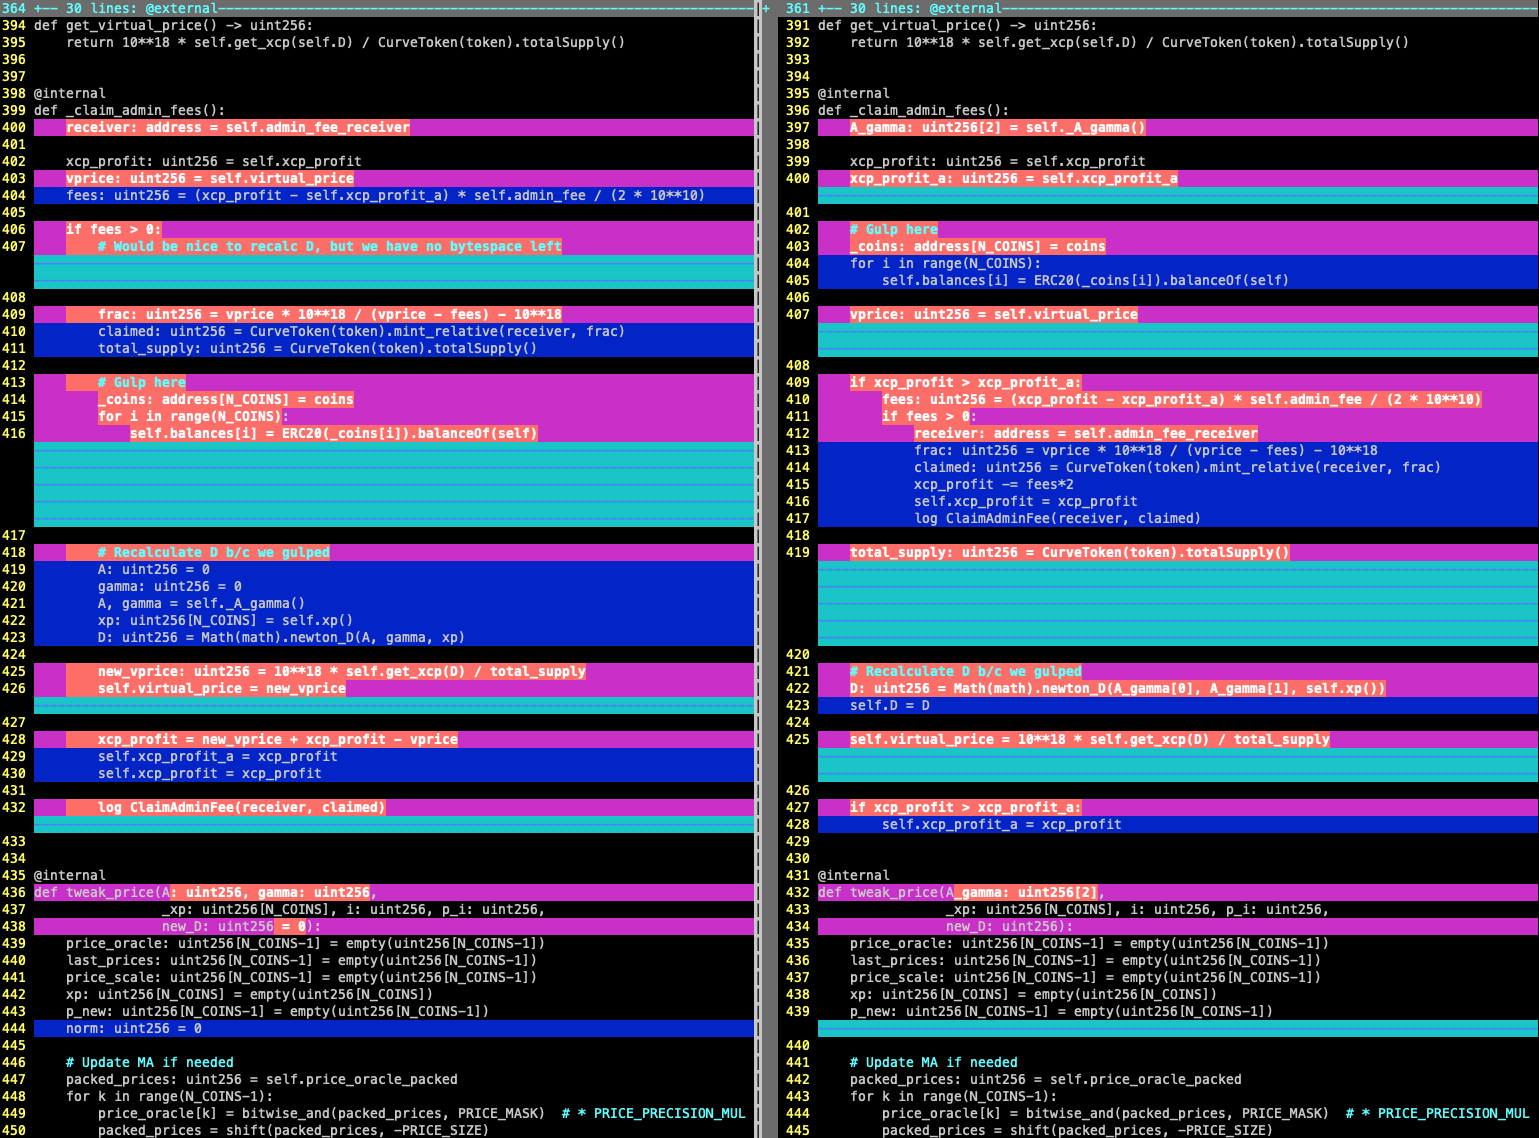Click right pane 'def _claim_admin_fees():' definition

click(914, 110)
